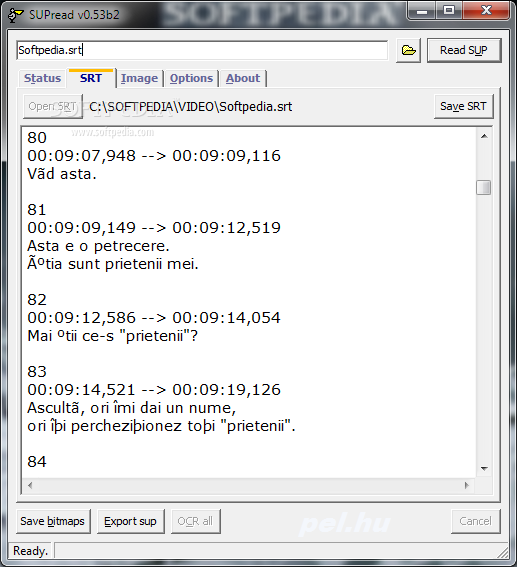Viewport: 517px width, 567px height.
Task: Switch to the Status tab
Action: [x=42, y=78]
